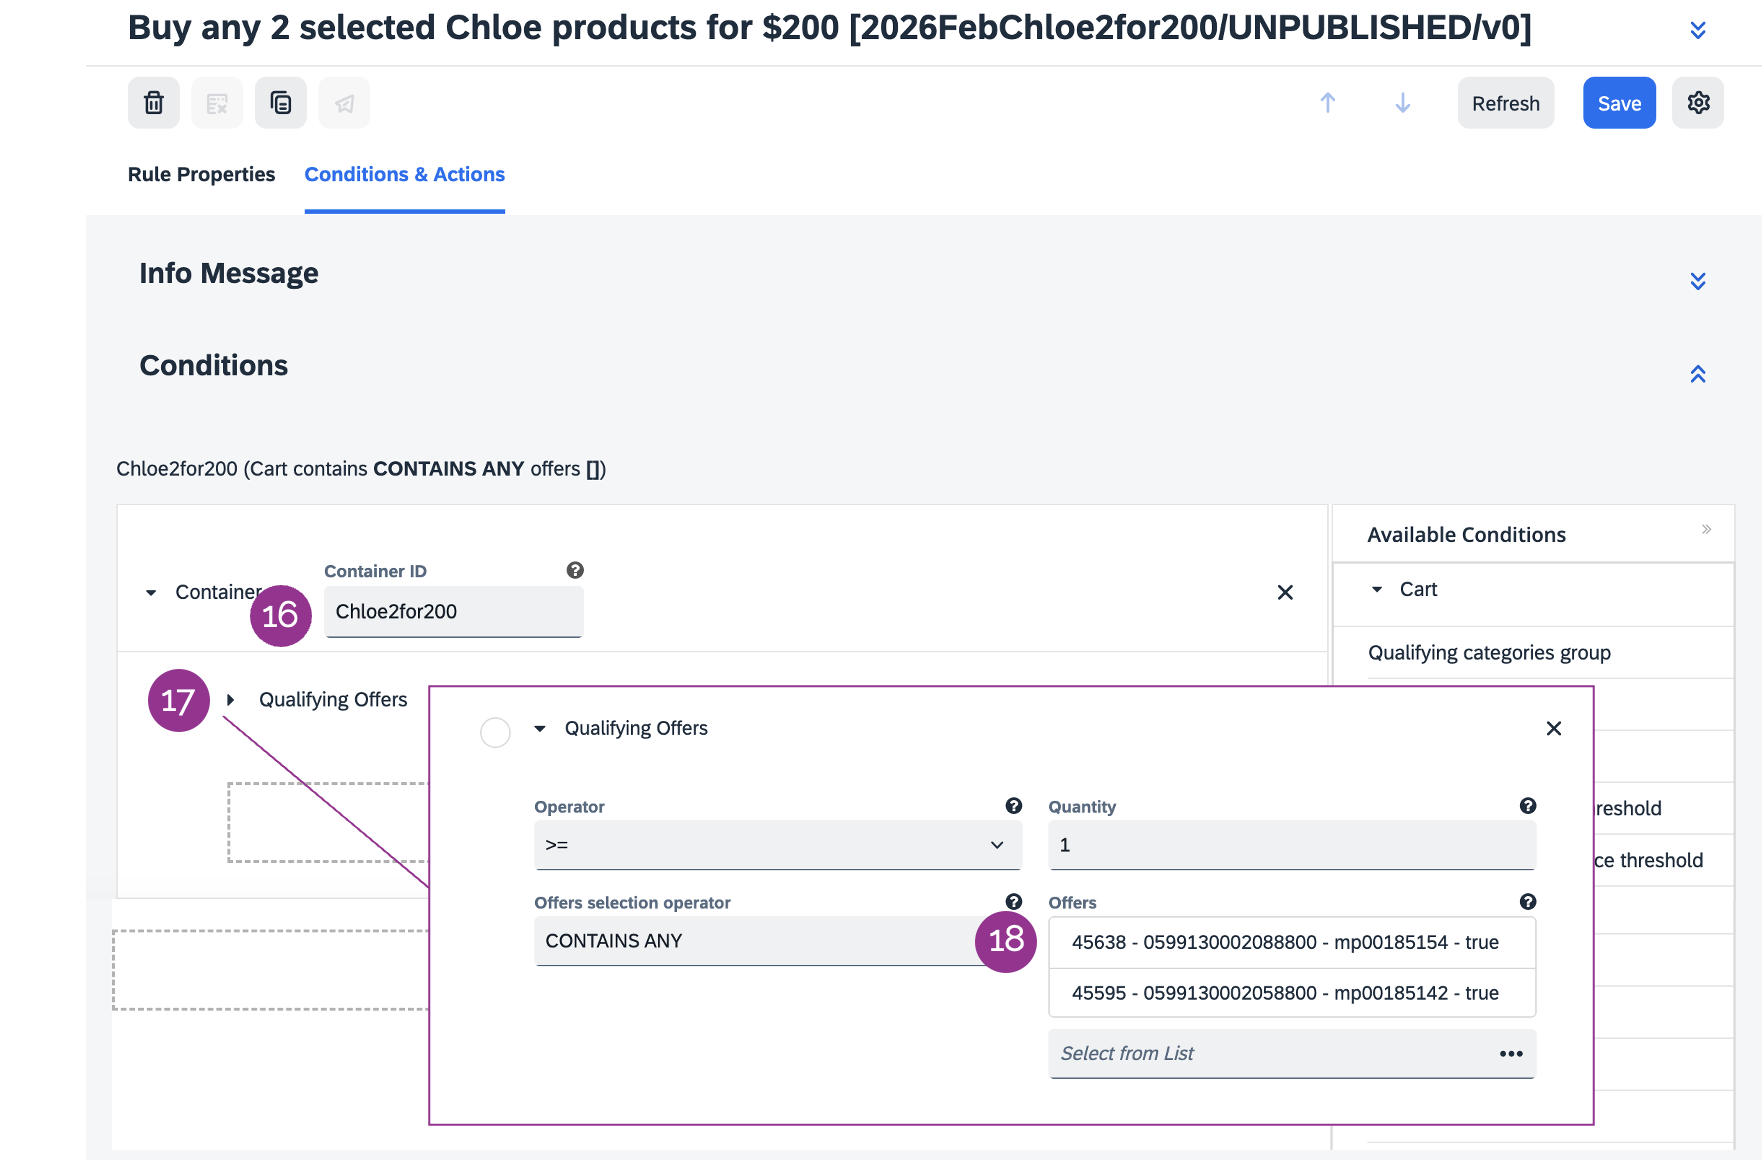Click help icon next to Quantity
This screenshot has height=1160, width=1762.
tap(1528, 806)
